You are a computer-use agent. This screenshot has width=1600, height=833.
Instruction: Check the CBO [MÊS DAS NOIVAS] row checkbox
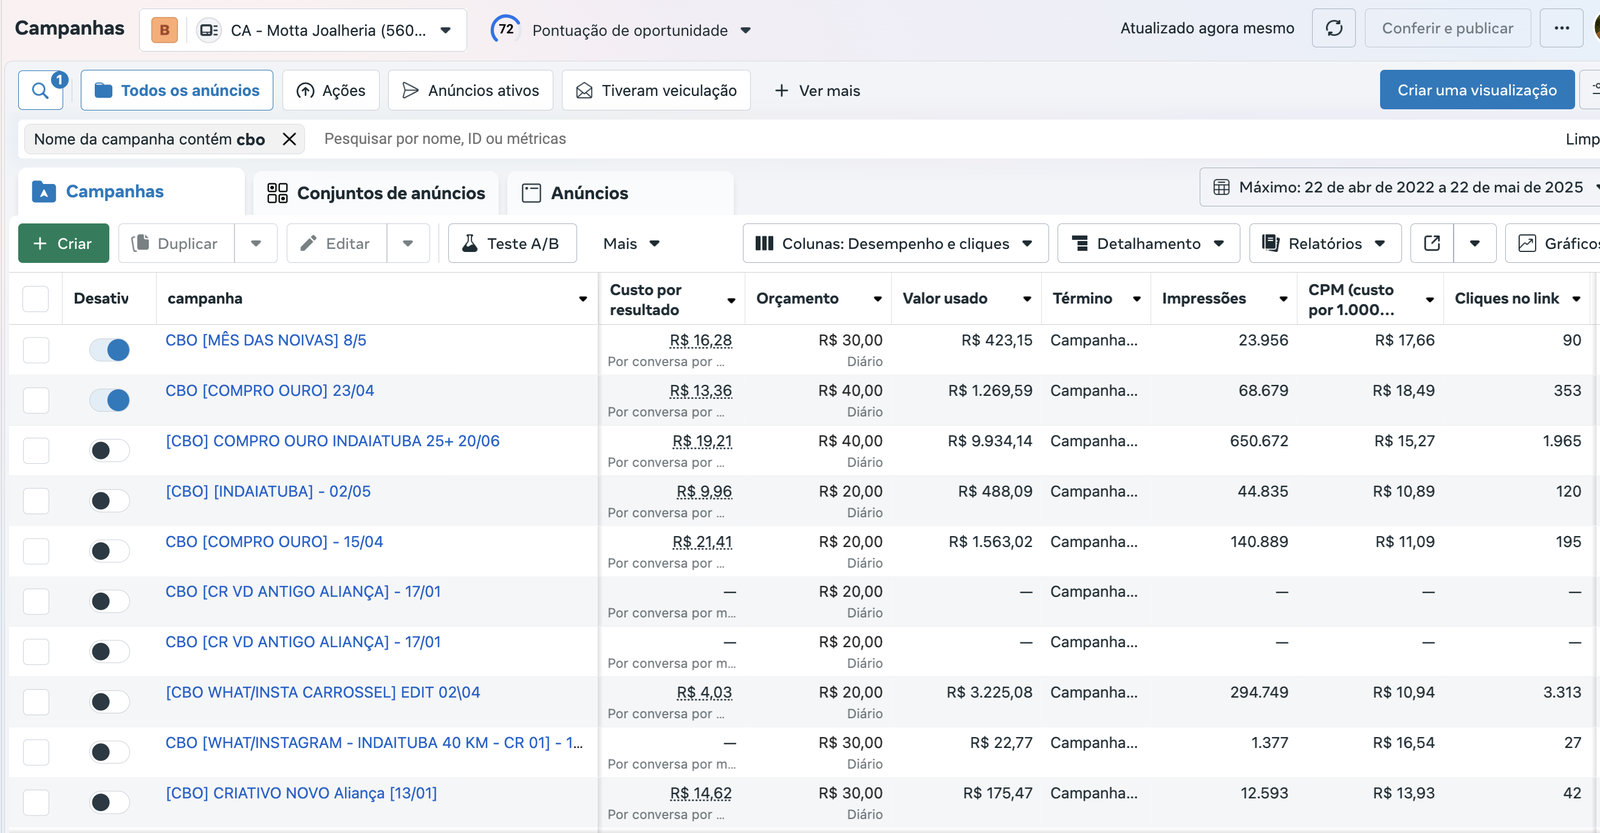pyautogui.click(x=36, y=349)
